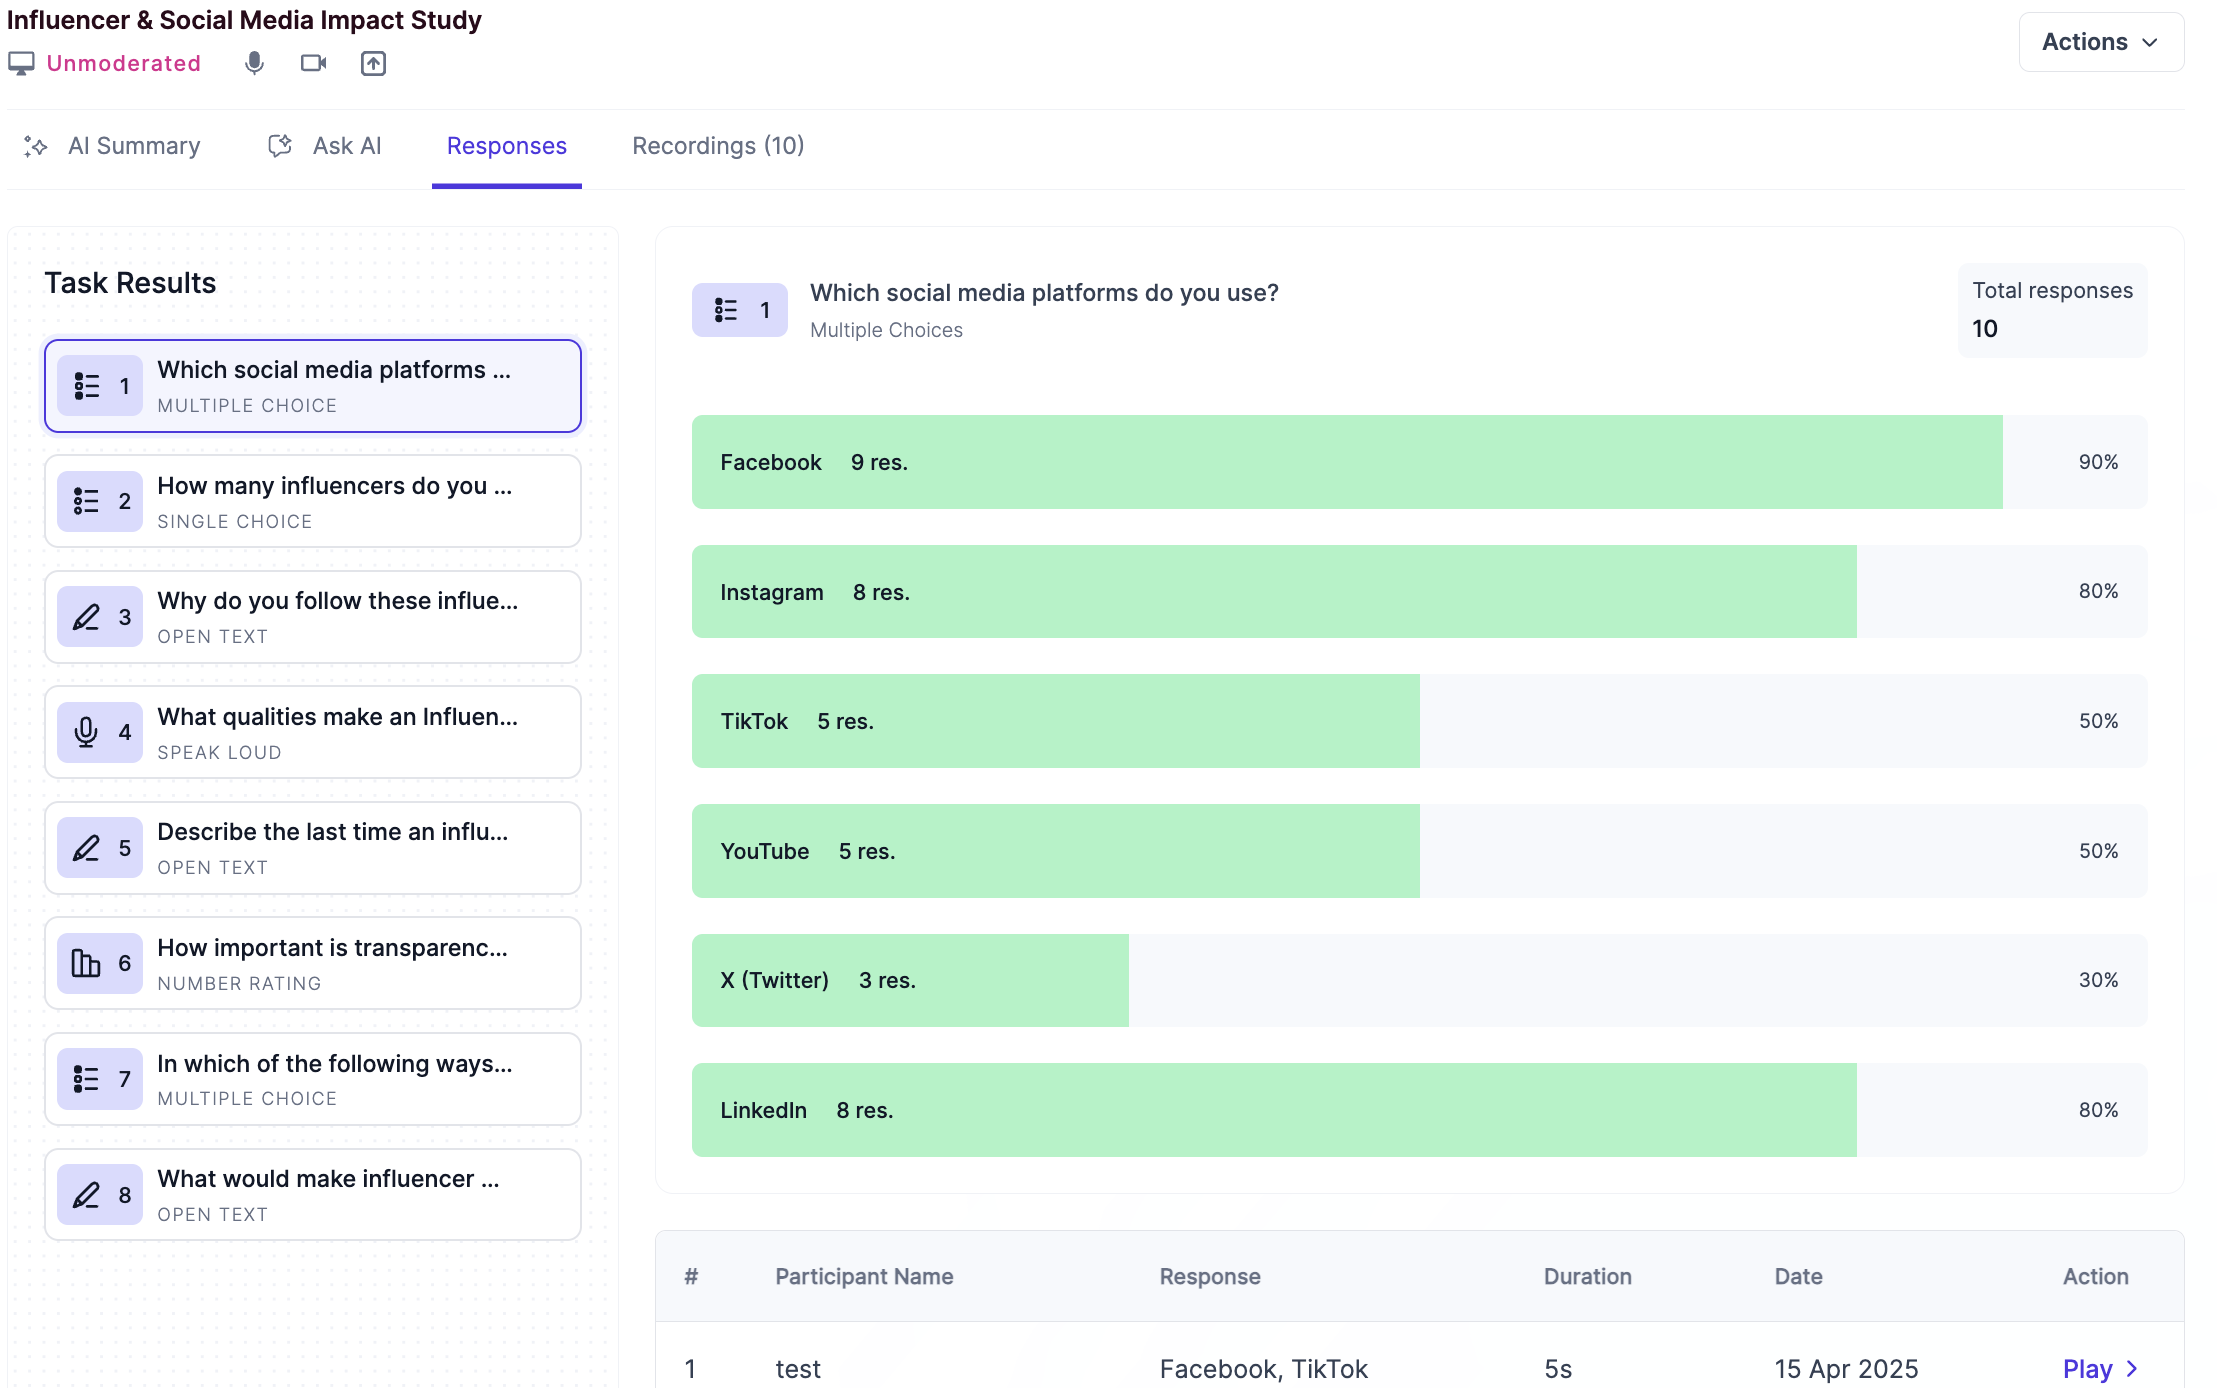Click the screen share/upload icon next to camera

click(x=373, y=63)
